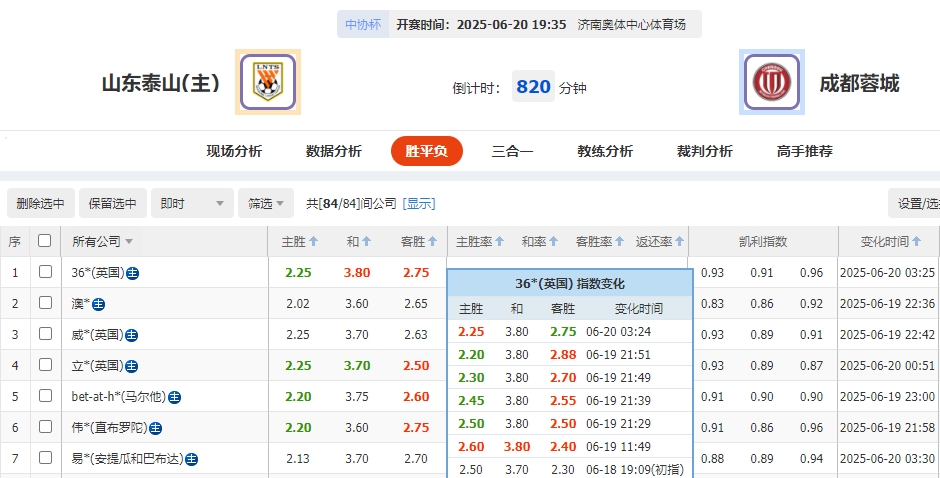Click the 成都蓉城 team logo
The image size is (940, 478).
pyautogui.click(x=772, y=82)
